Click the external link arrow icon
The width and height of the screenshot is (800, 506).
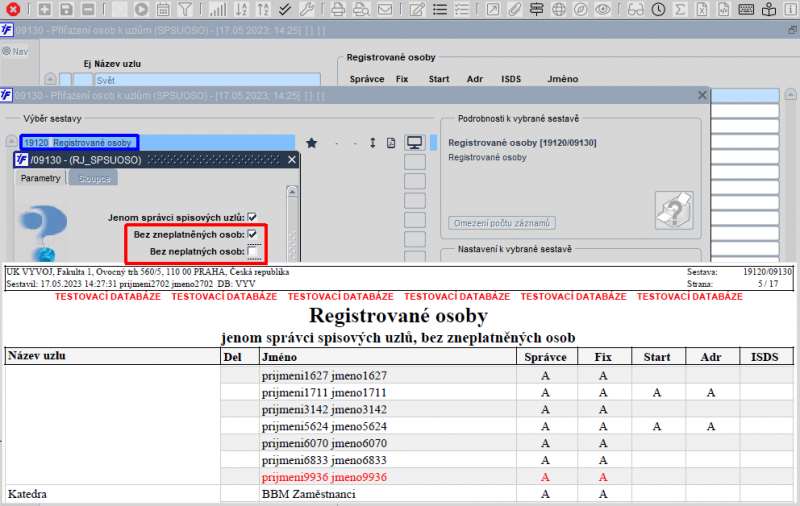pyautogui.click(x=493, y=9)
